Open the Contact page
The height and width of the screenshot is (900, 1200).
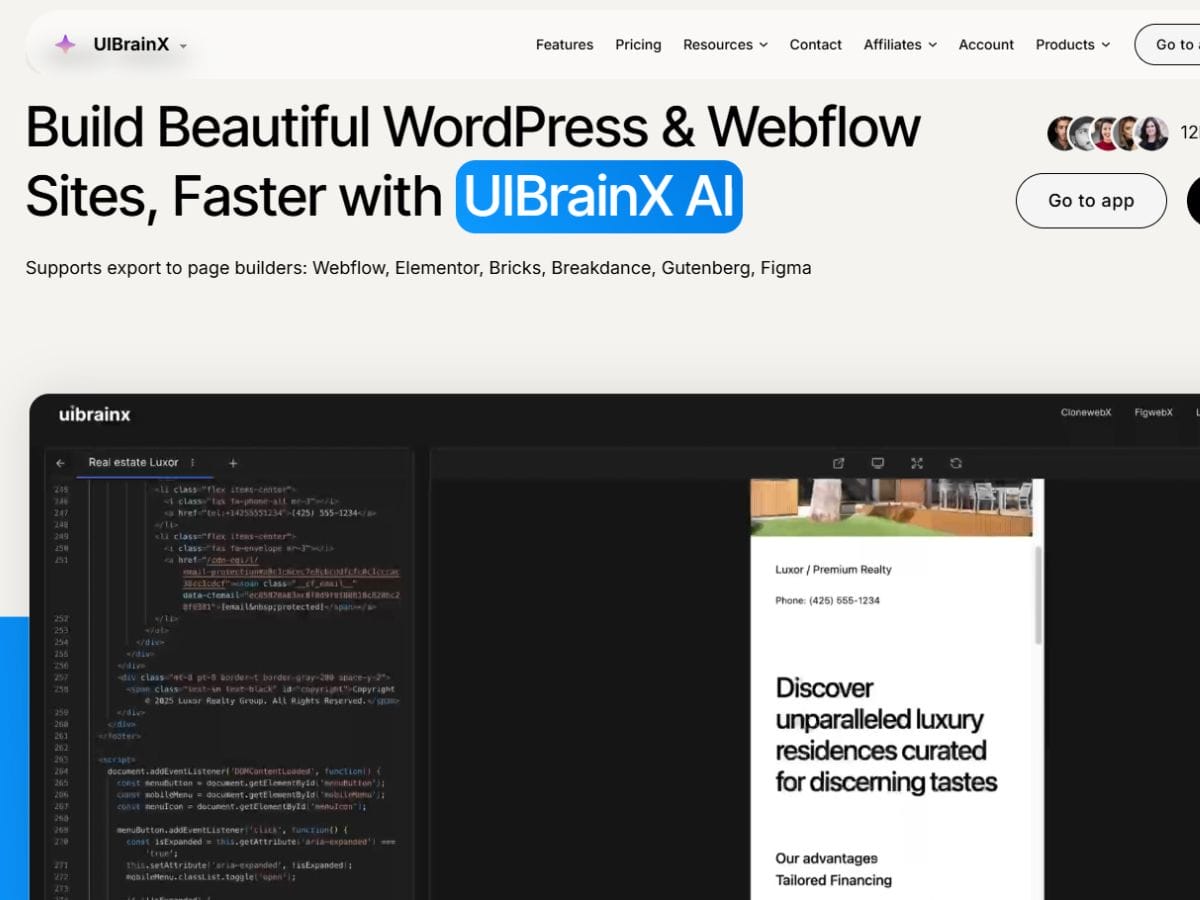816,44
